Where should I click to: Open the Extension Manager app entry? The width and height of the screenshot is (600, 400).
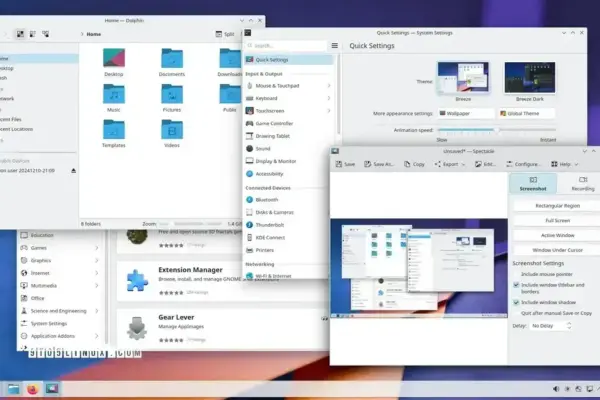(223, 281)
